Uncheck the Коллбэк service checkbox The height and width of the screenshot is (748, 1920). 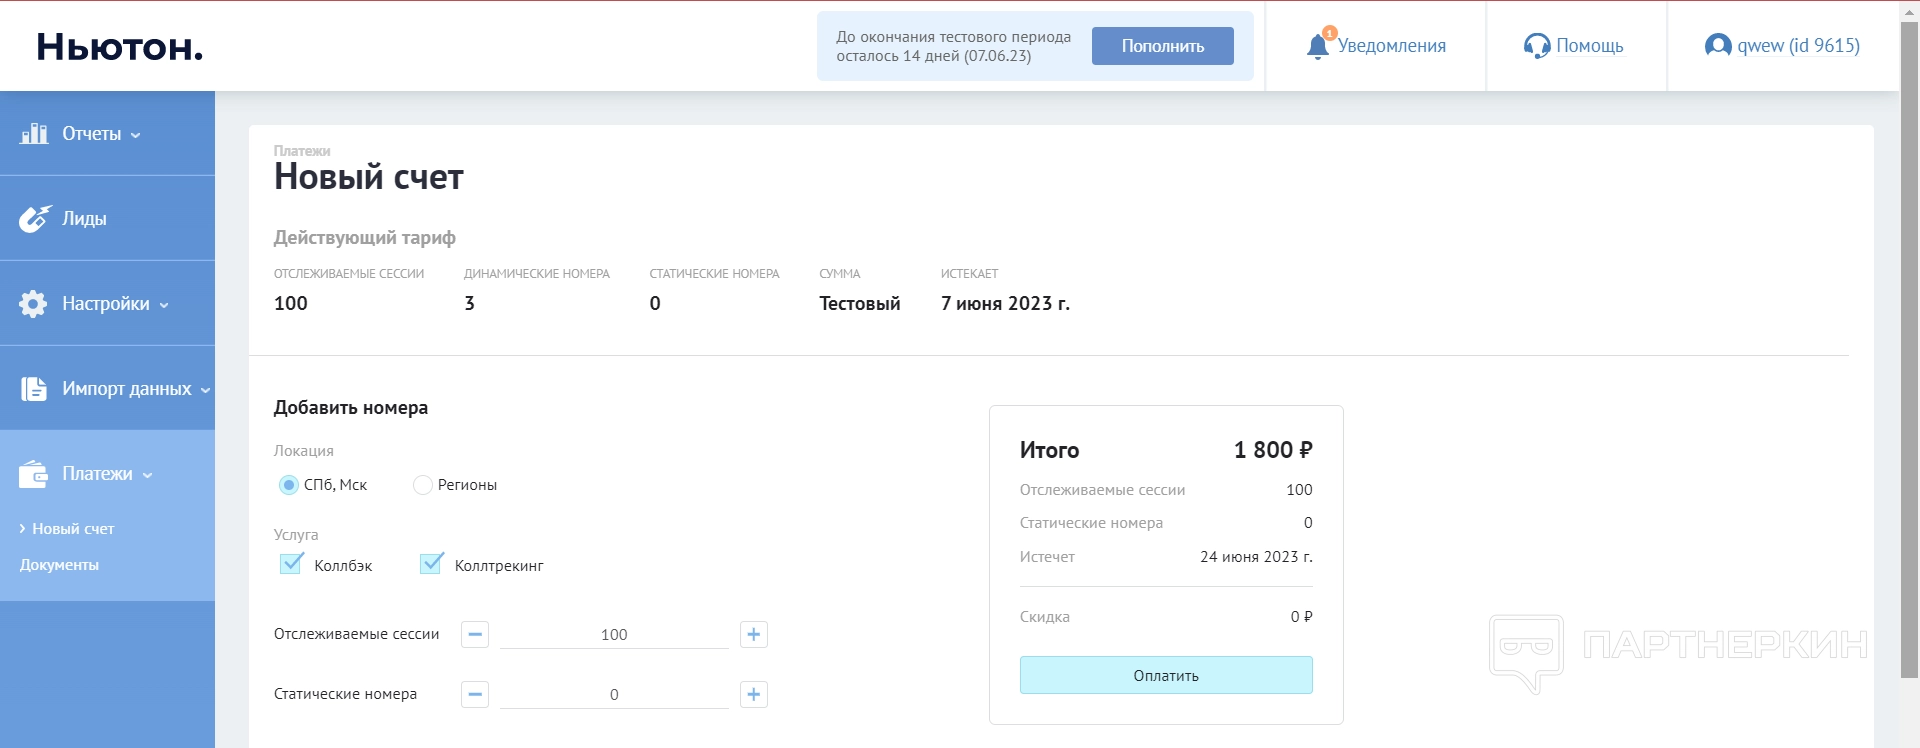tap(291, 564)
